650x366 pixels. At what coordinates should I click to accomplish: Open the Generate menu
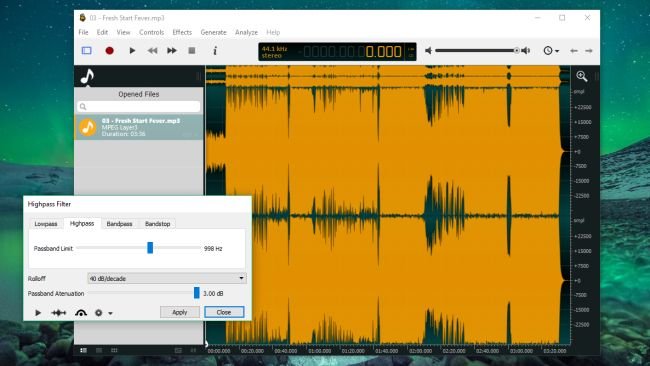213,32
